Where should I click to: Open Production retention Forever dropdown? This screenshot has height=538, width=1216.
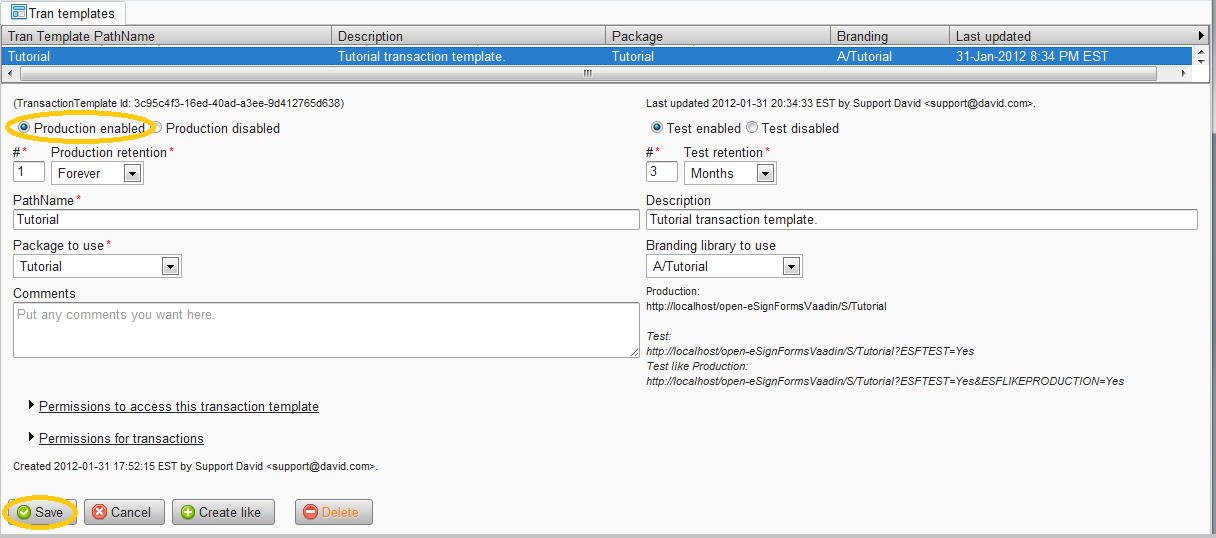(132, 173)
